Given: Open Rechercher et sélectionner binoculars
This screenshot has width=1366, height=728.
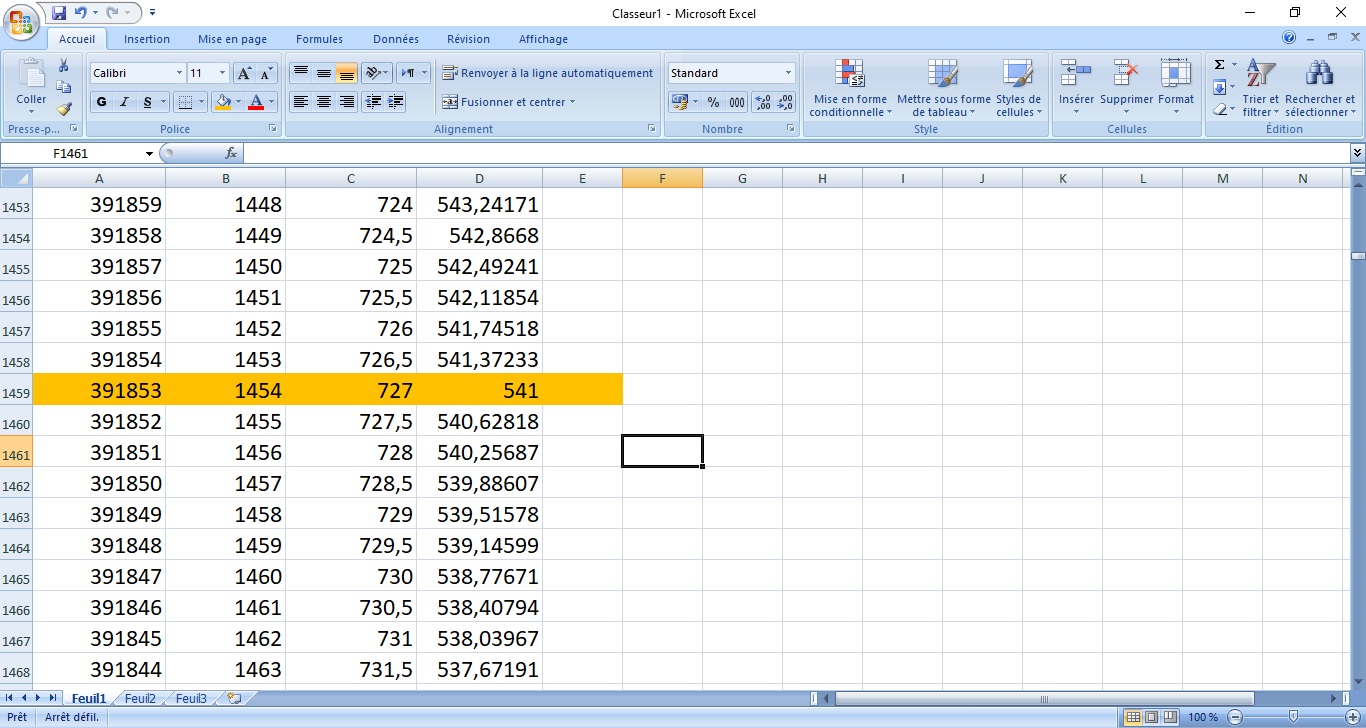Looking at the screenshot, I should click(1319, 88).
